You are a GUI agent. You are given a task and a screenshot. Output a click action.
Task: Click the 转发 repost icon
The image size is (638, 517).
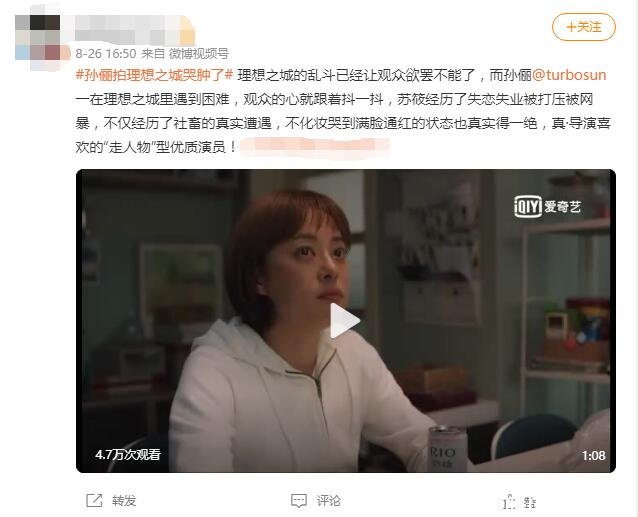click(x=94, y=500)
